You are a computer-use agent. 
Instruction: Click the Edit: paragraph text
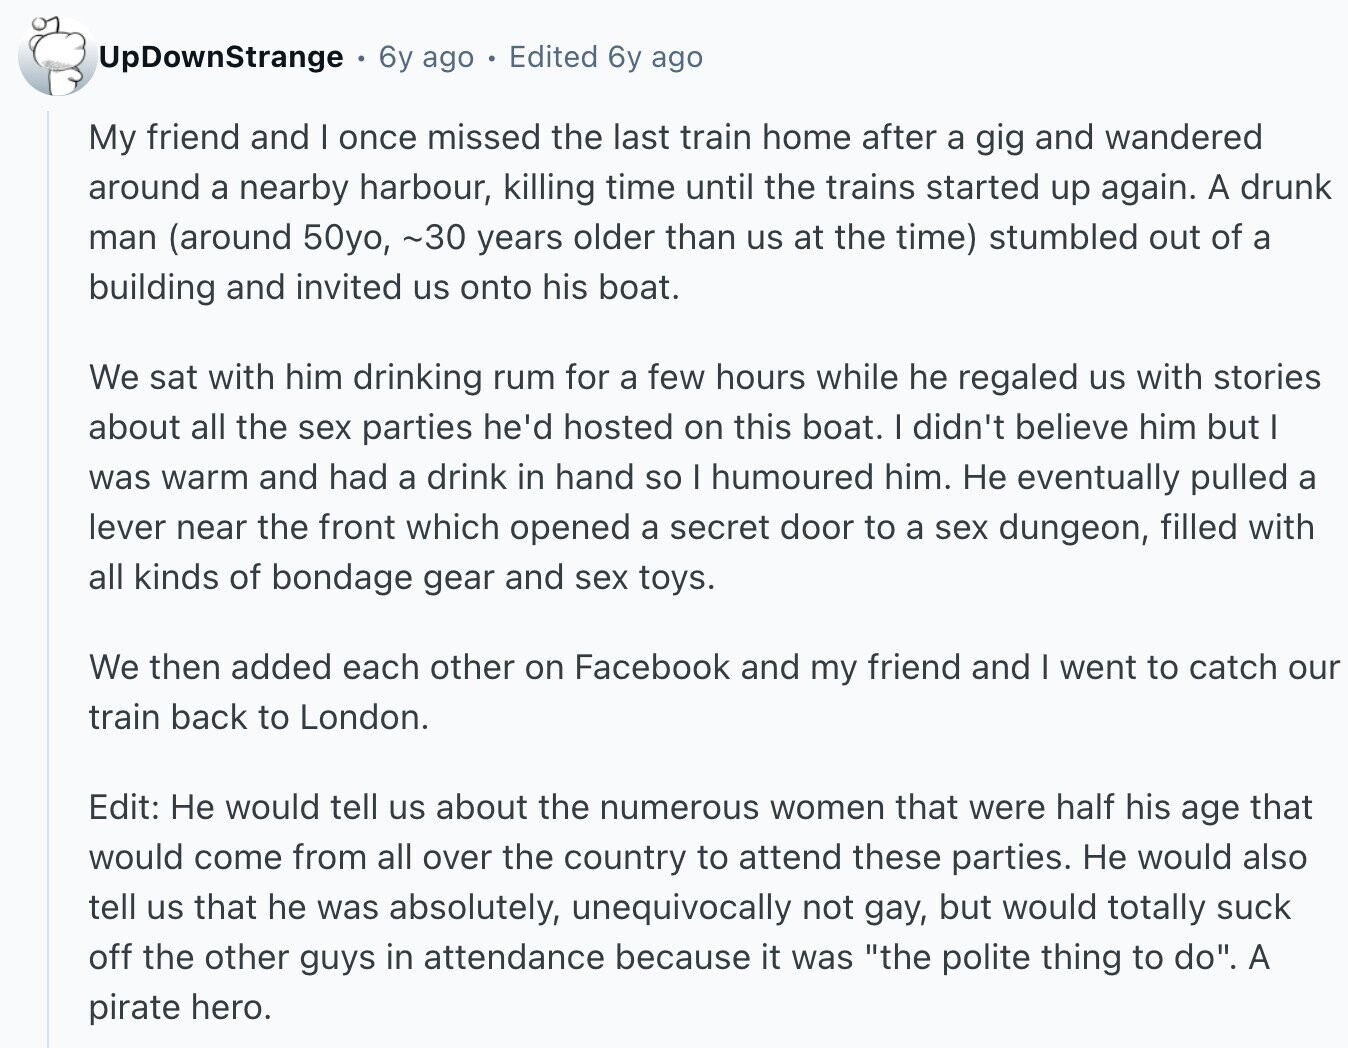point(700,907)
